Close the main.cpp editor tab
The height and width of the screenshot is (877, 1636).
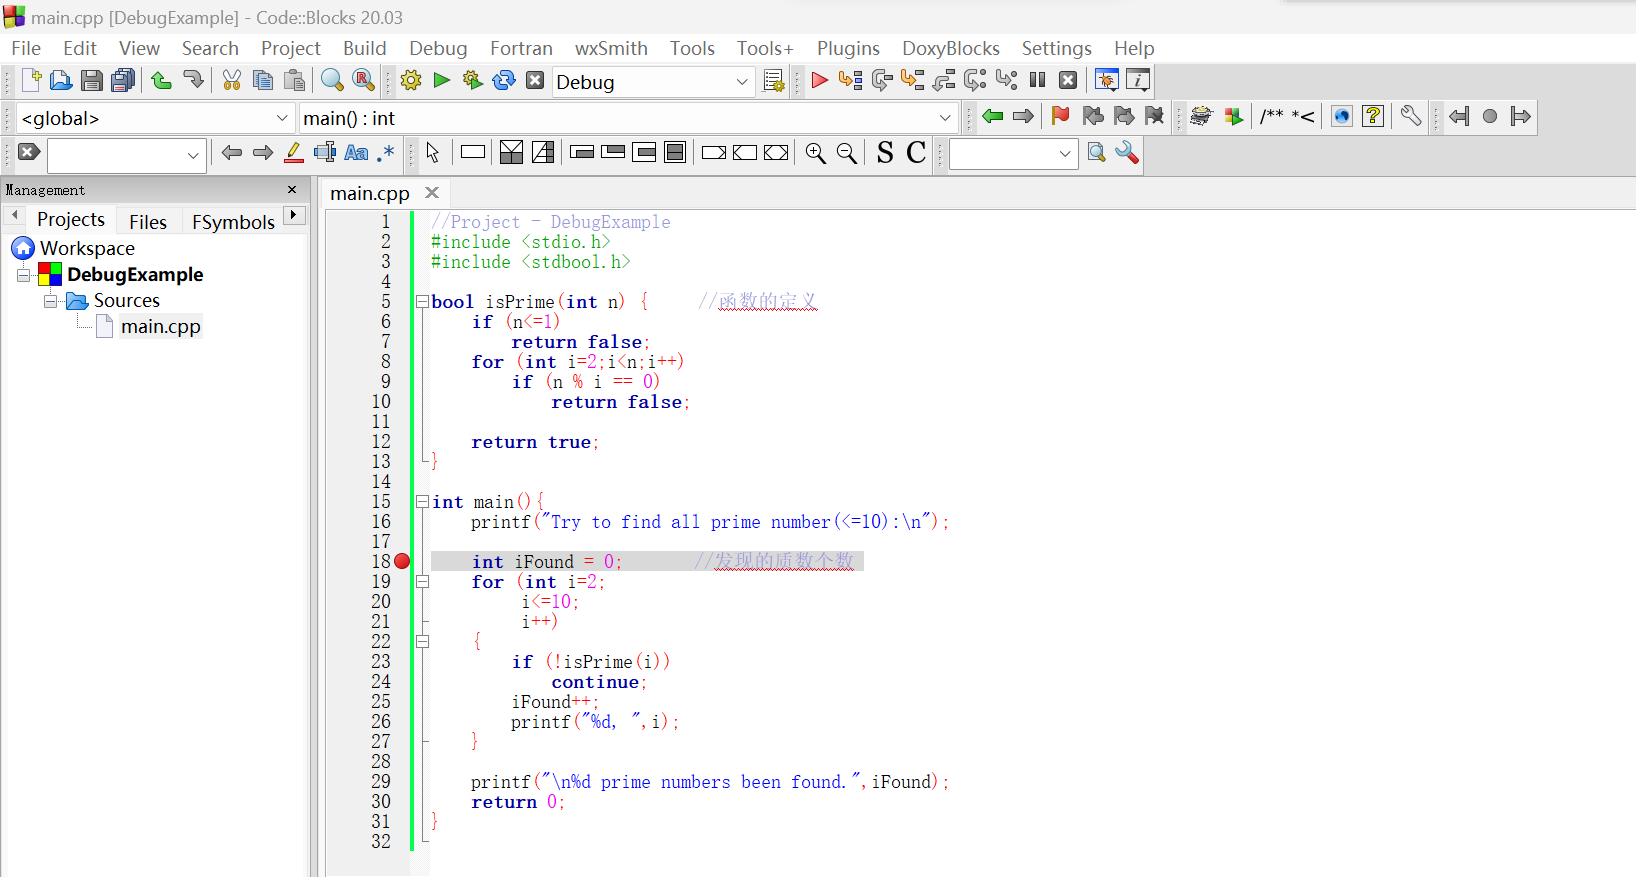coord(432,192)
